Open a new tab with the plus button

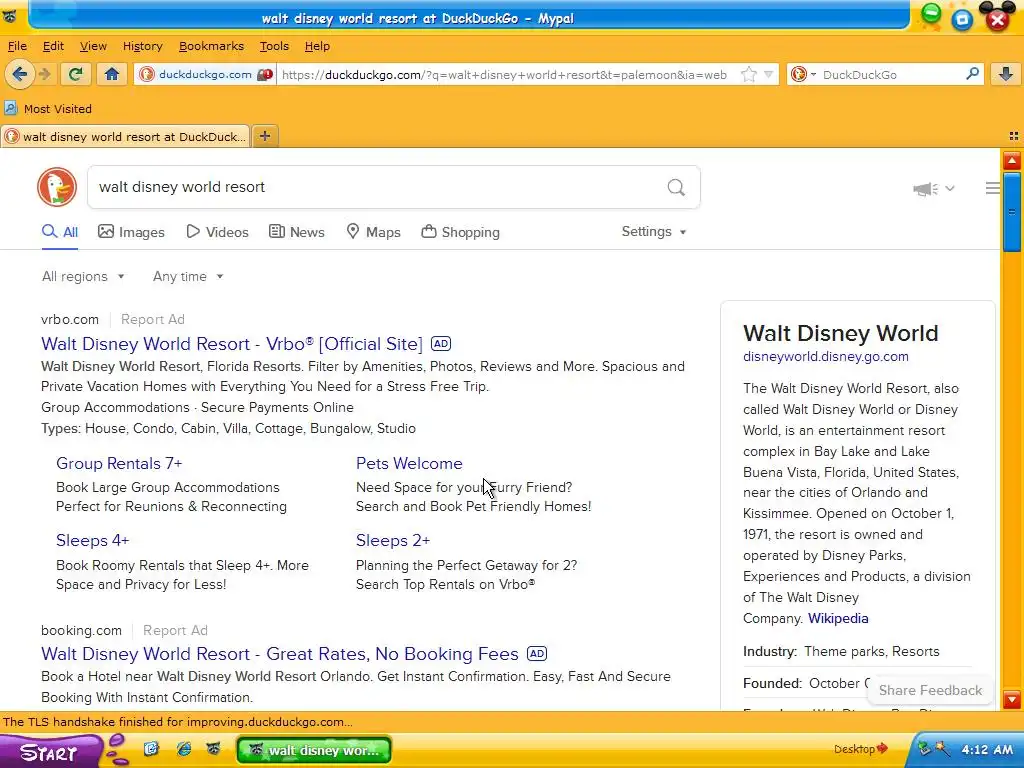(x=264, y=136)
